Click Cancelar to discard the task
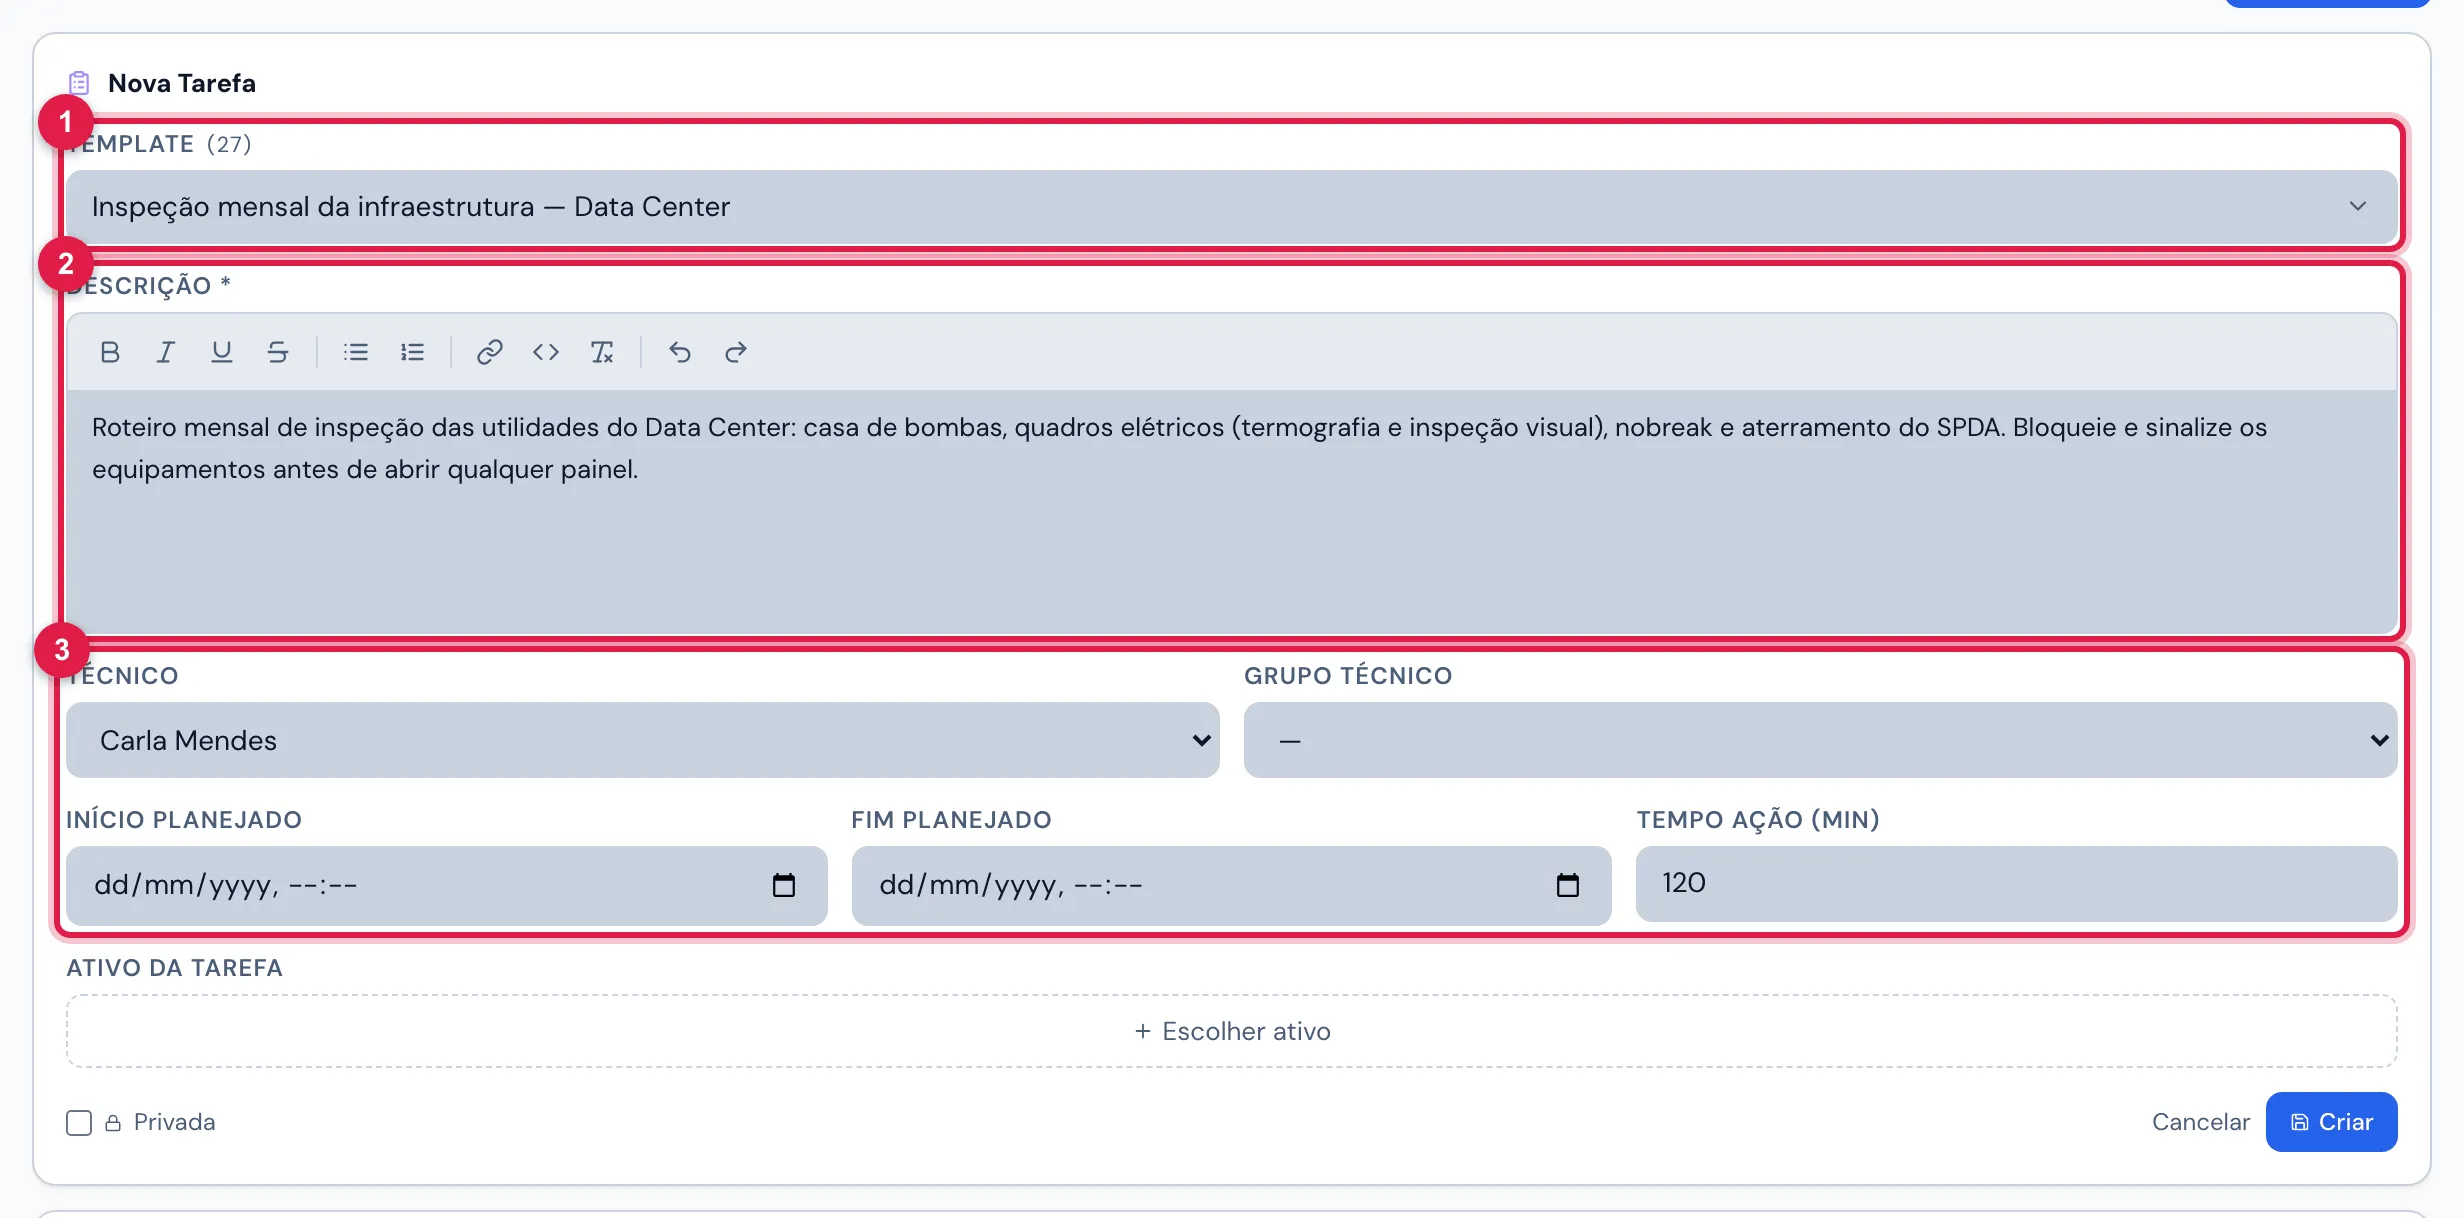This screenshot has height=1218, width=2464. click(x=2200, y=1122)
